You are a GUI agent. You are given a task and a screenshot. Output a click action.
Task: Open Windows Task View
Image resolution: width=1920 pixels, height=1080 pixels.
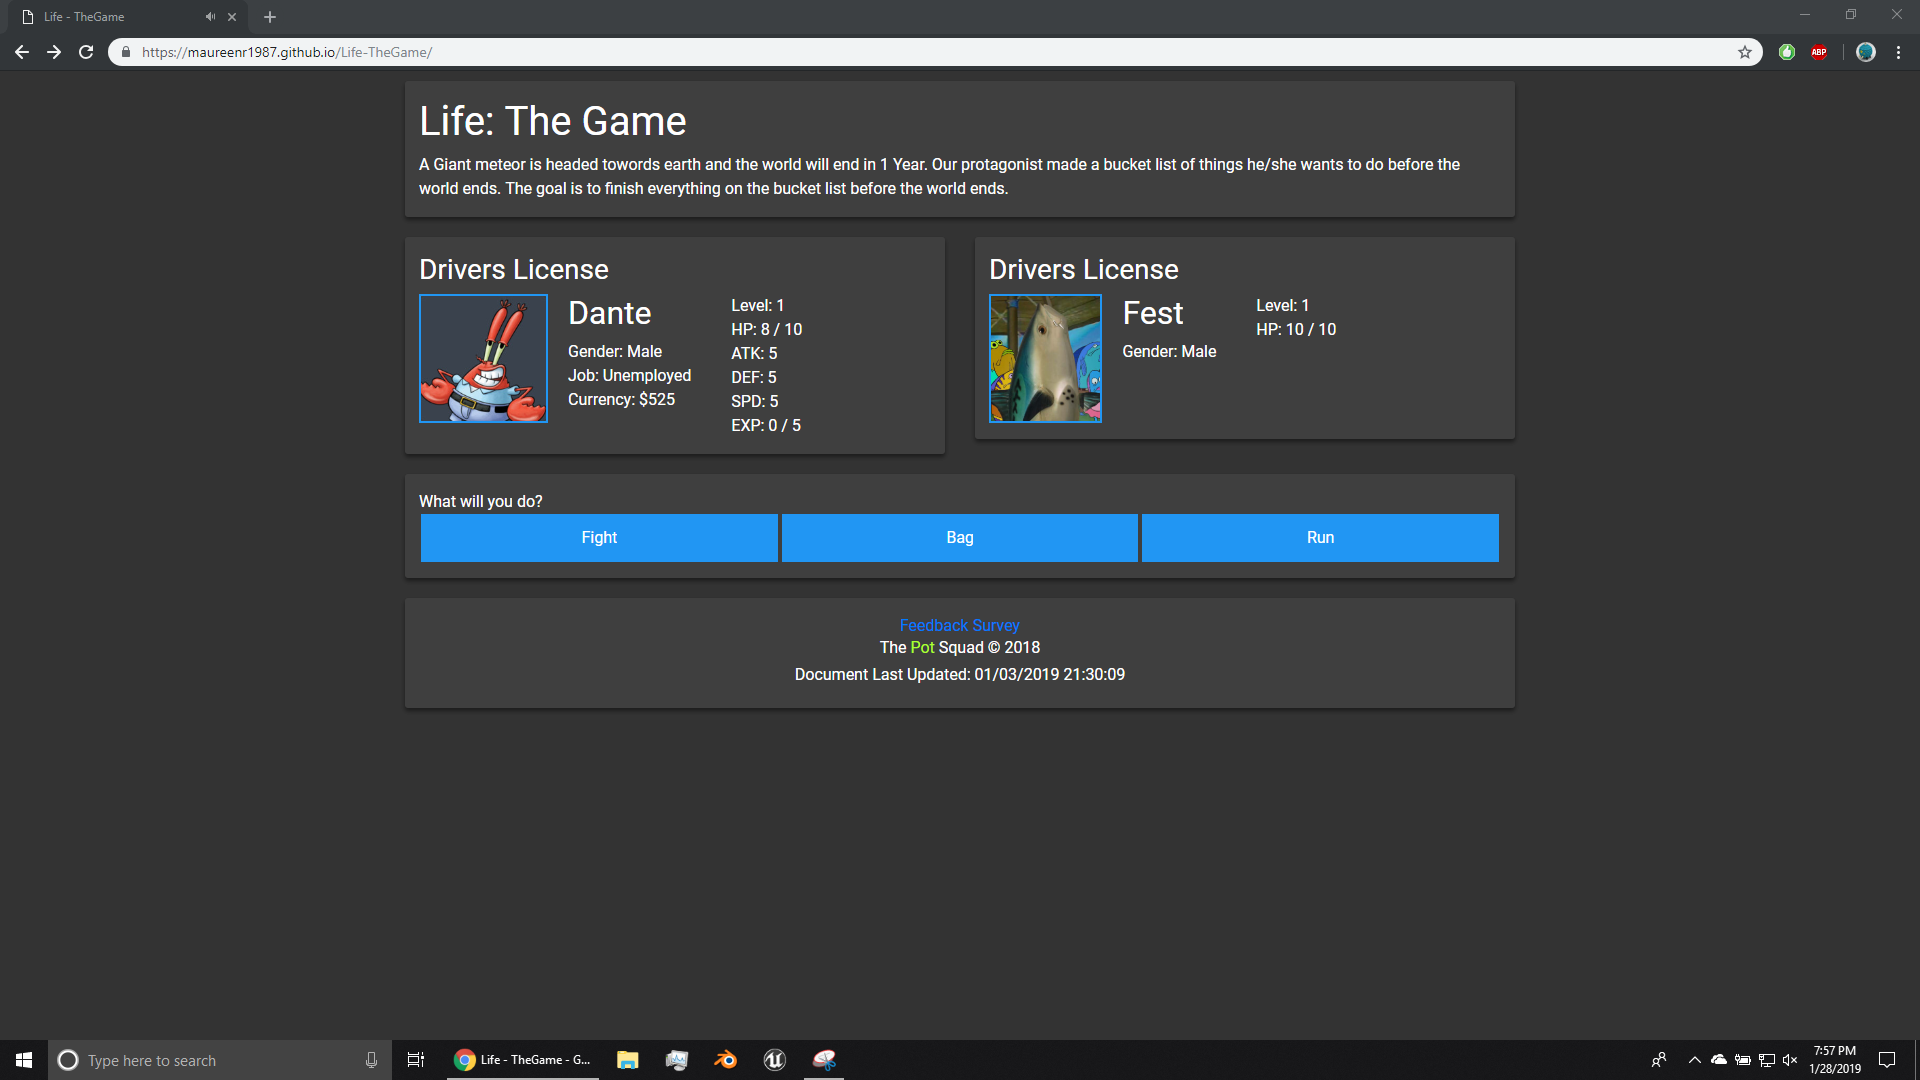[x=416, y=1060]
